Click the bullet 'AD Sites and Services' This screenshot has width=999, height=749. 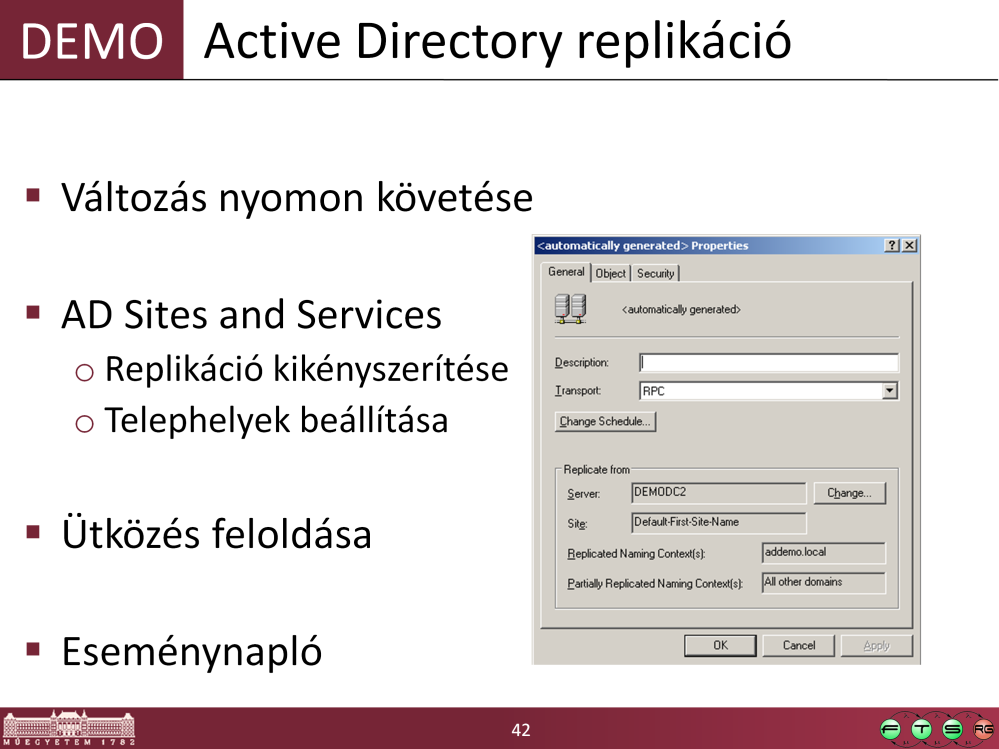[x=252, y=315]
